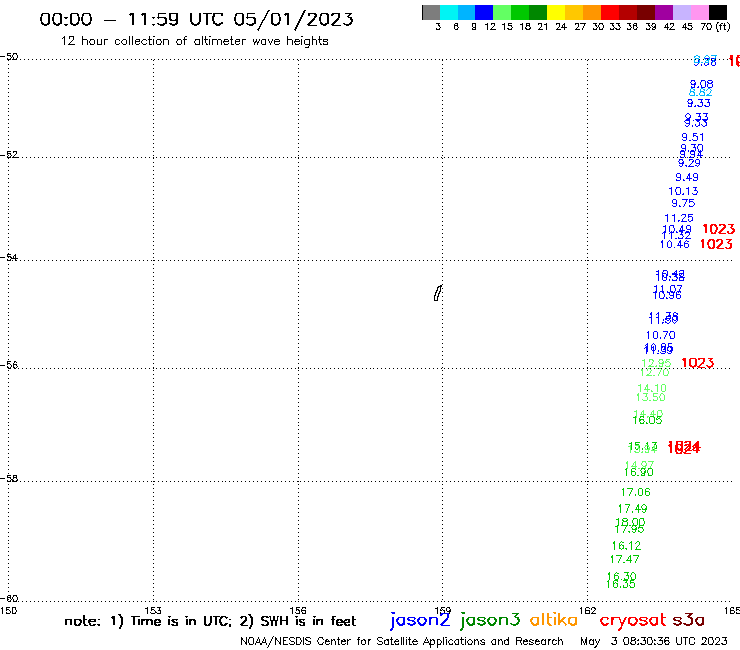
Task: Click the timestamp 'May 3 08:30:36 UTC 2023'
Action: coord(654,642)
